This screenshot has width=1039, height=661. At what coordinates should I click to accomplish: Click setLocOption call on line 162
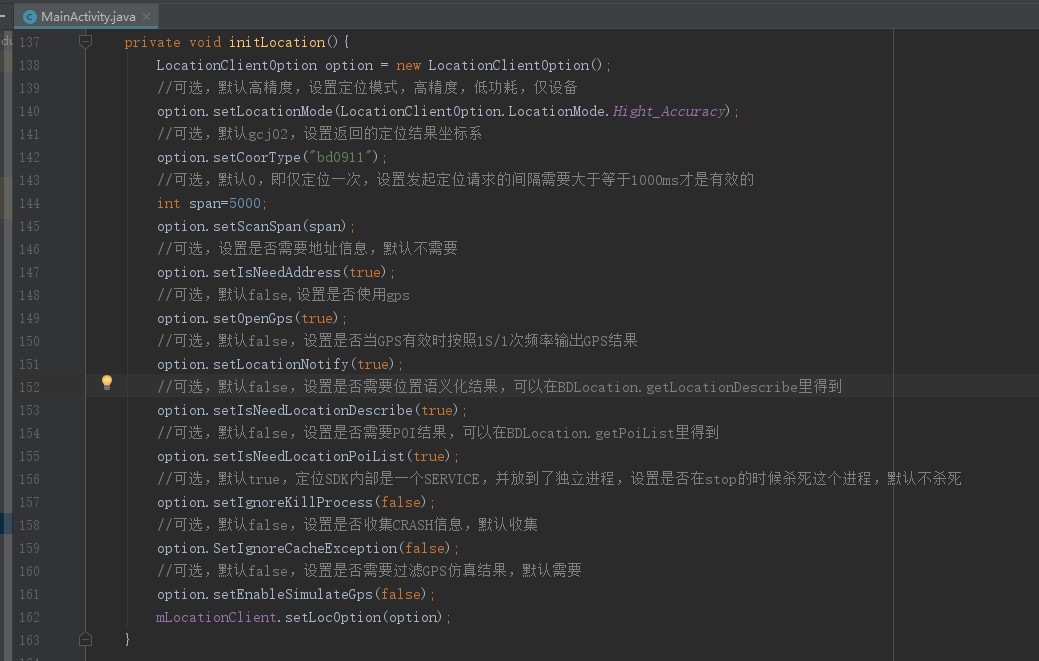click(x=333, y=617)
